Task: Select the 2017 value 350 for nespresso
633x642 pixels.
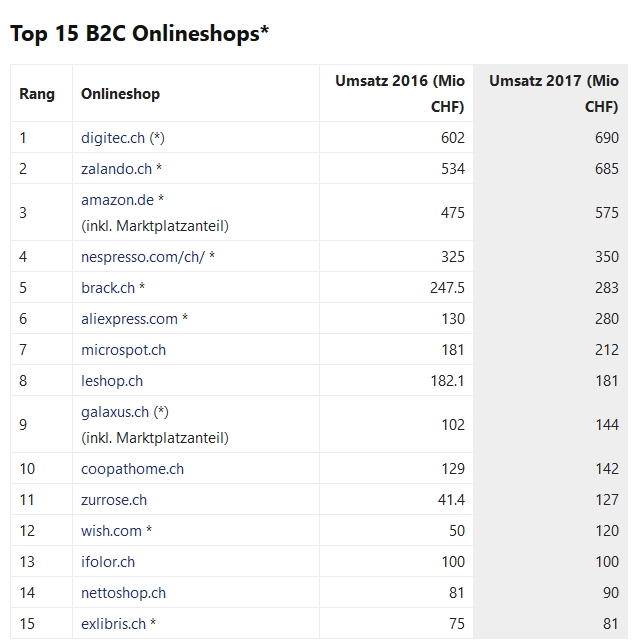Action: tap(607, 257)
